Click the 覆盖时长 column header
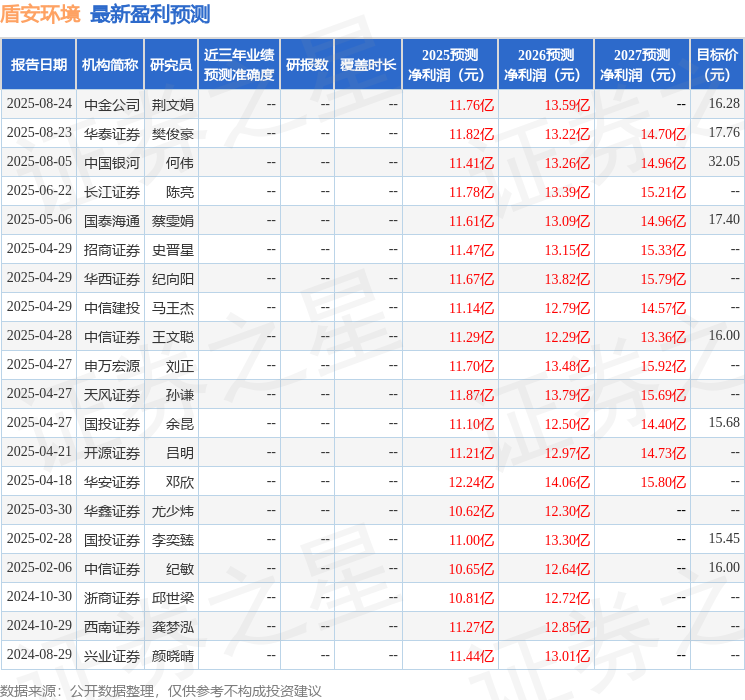 click(368, 65)
